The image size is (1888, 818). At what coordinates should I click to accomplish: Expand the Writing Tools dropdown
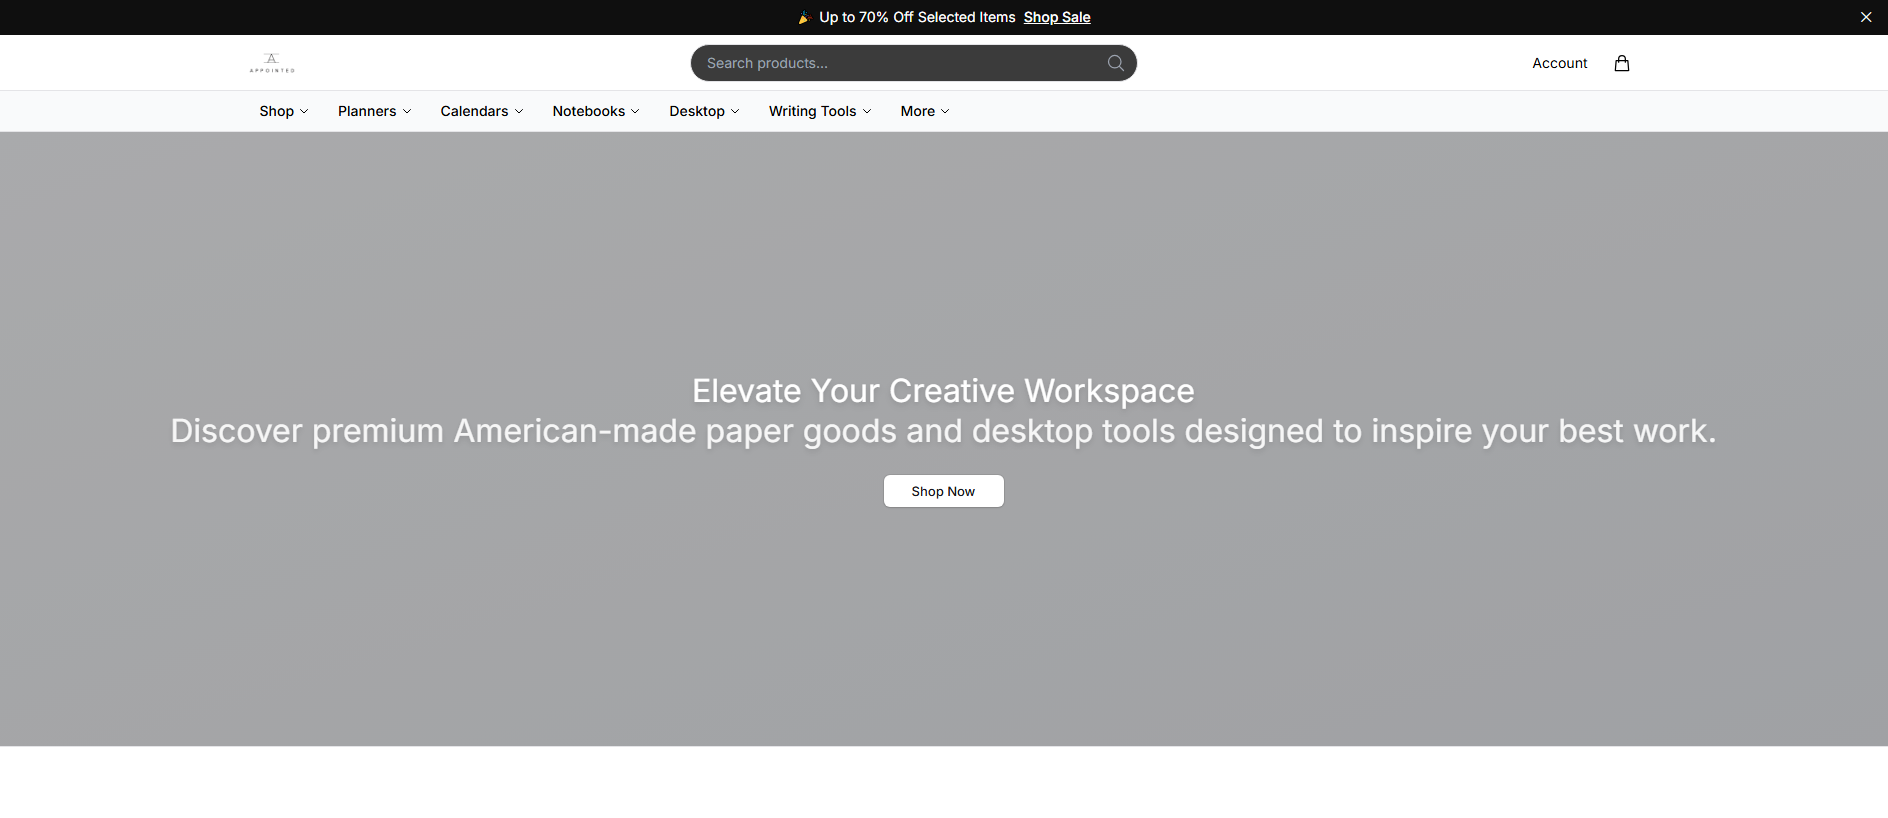tap(820, 111)
